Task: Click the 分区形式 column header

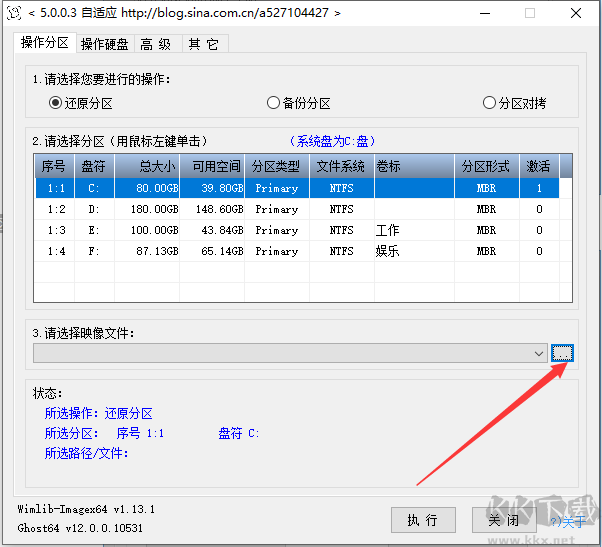Action: point(487,166)
